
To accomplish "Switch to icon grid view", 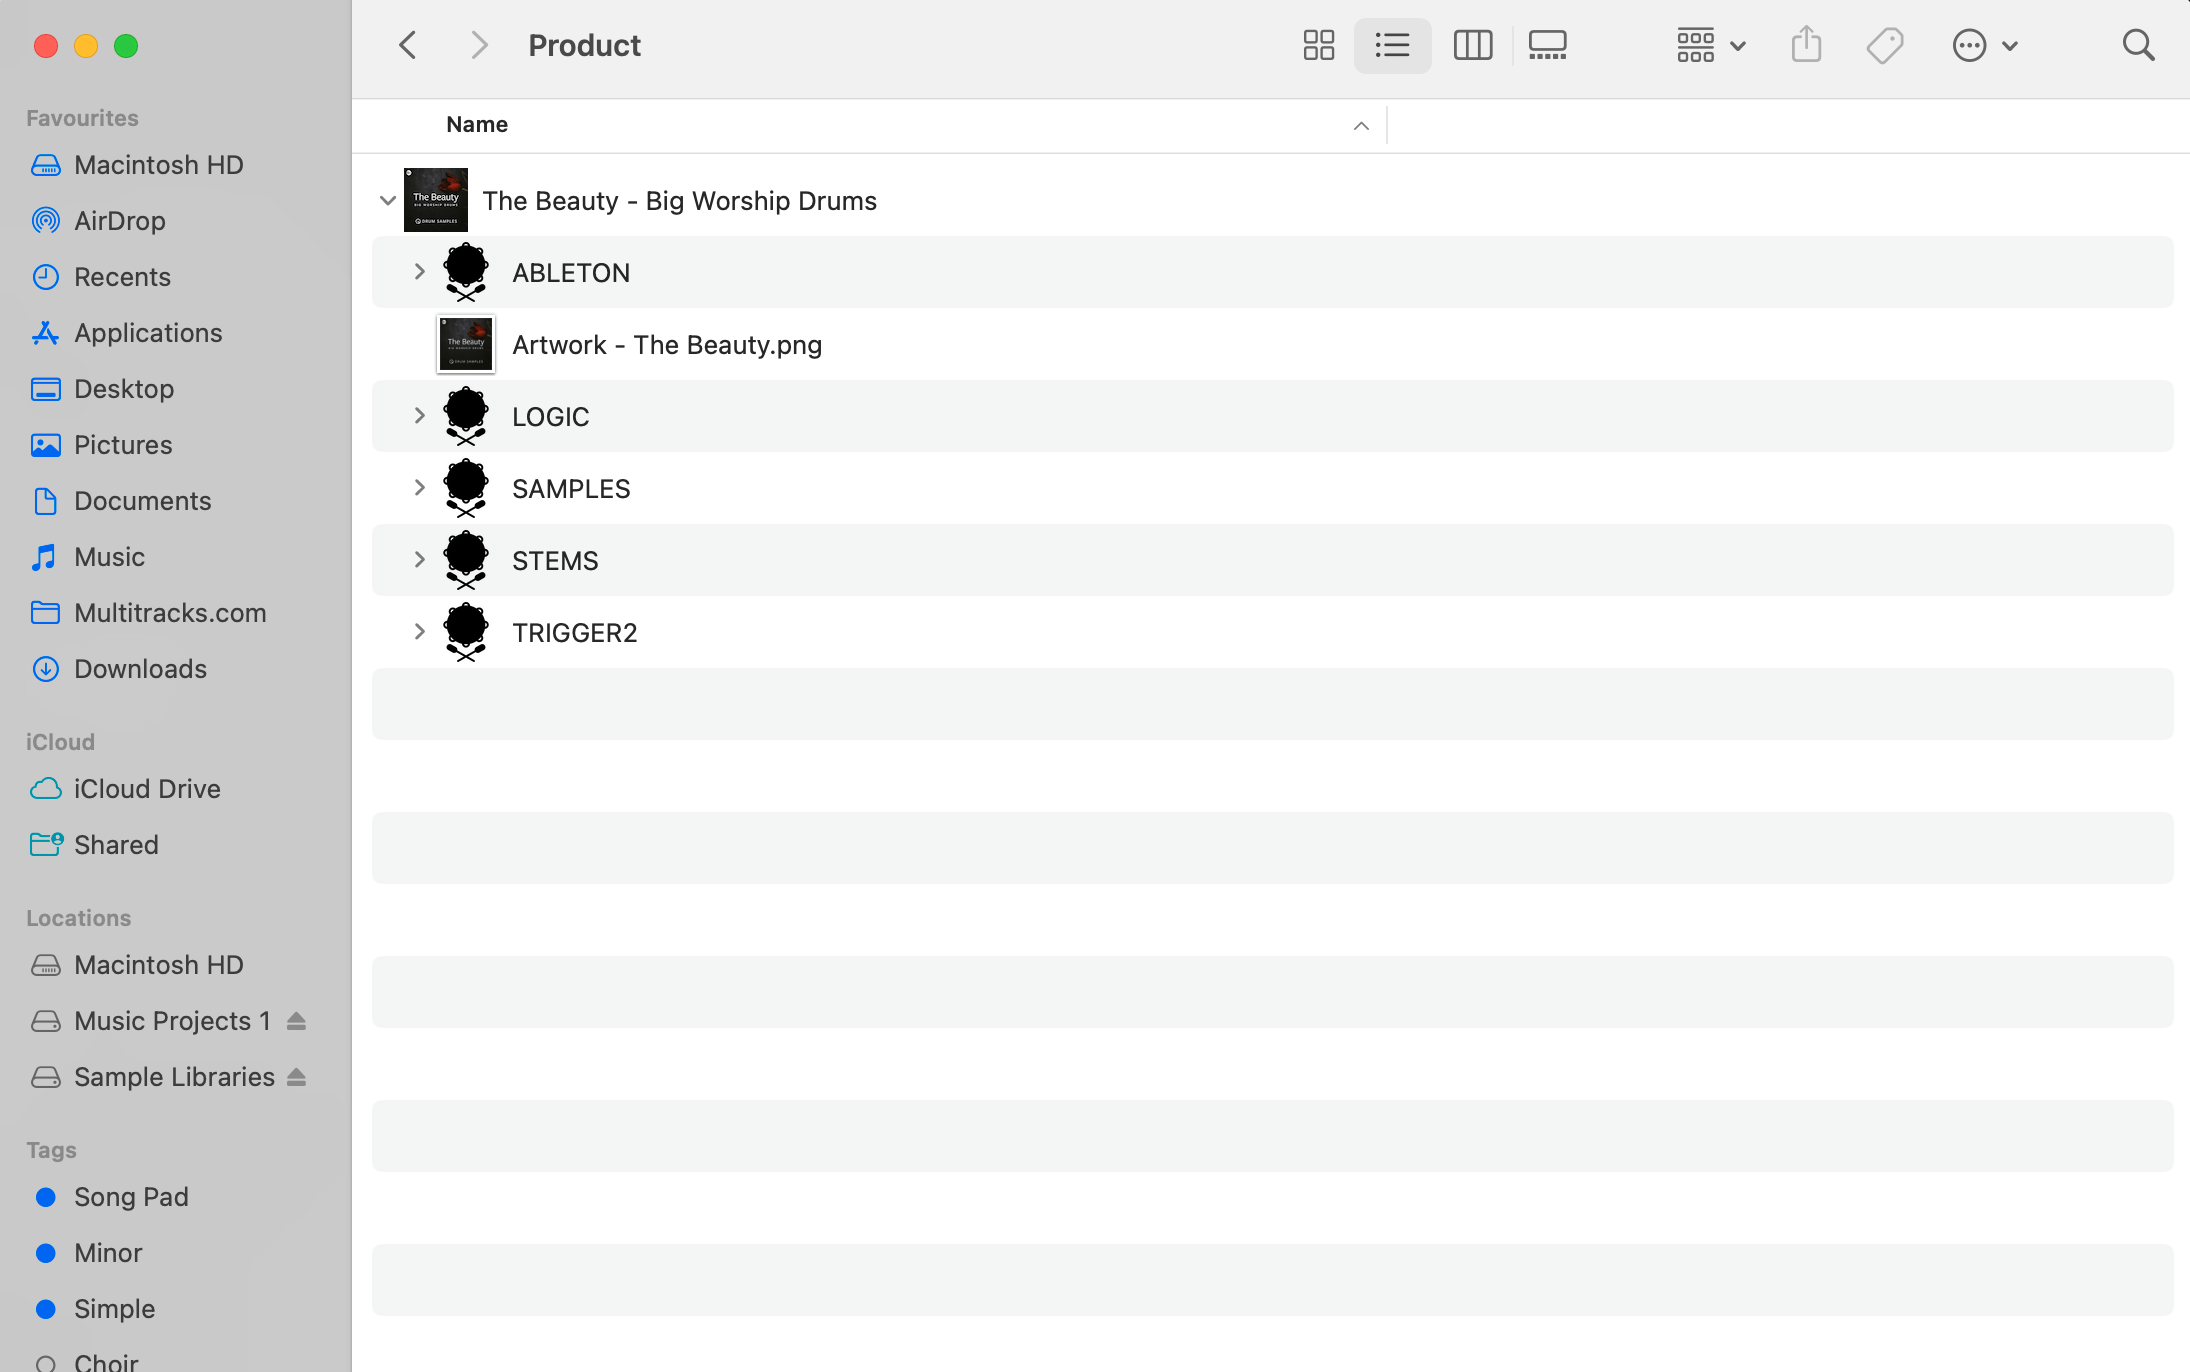I will [x=1318, y=45].
